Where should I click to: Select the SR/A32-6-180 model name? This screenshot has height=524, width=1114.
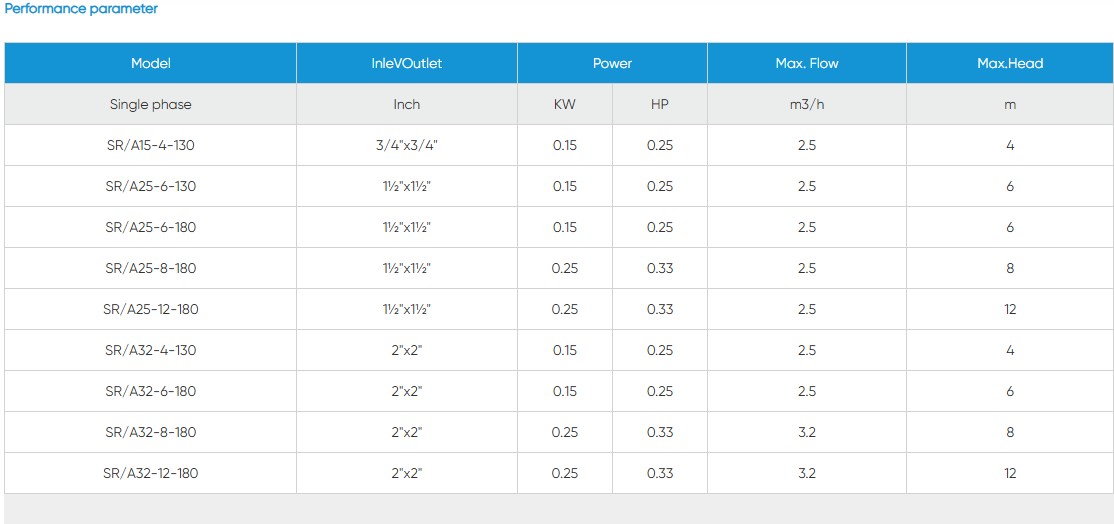pos(151,391)
